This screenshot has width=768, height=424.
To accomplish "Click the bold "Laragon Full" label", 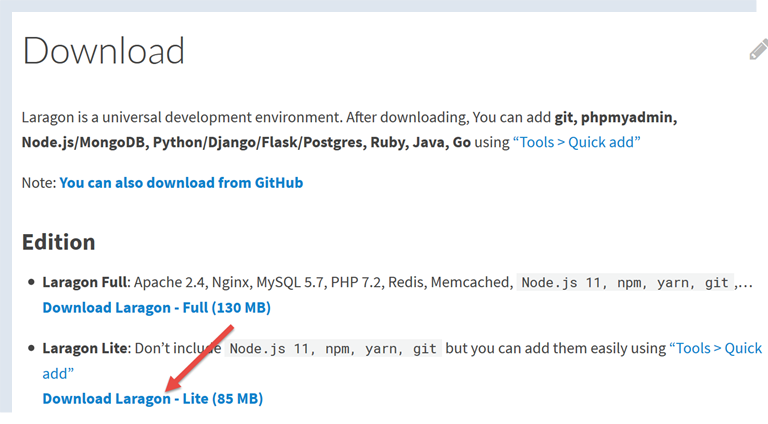I will coord(85,283).
